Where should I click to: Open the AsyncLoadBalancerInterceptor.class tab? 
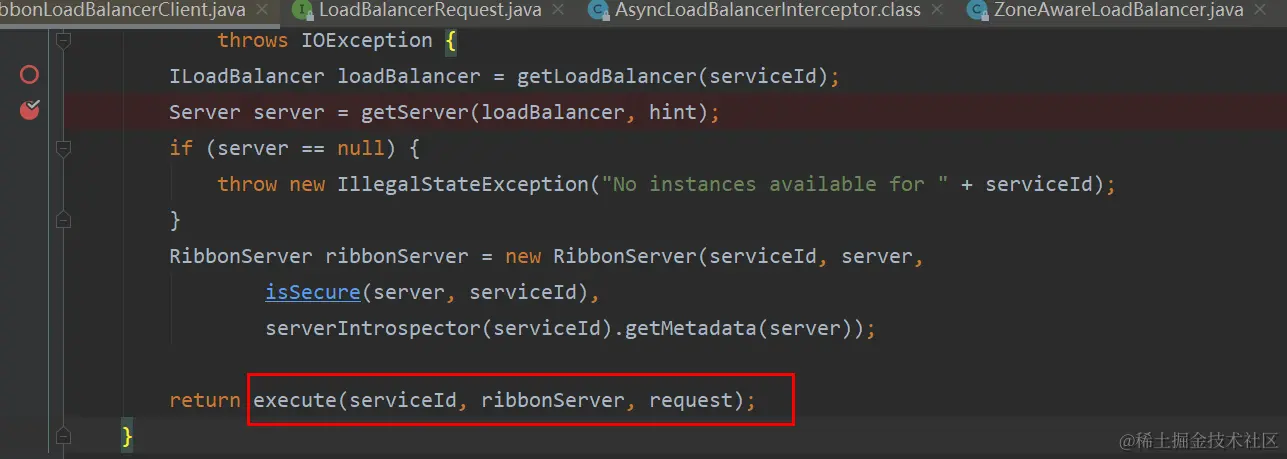(768, 11)
